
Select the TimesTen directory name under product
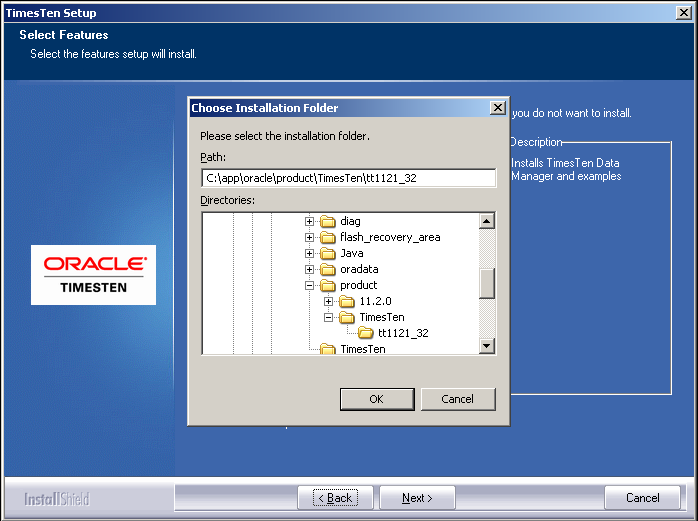coord(382,317)
